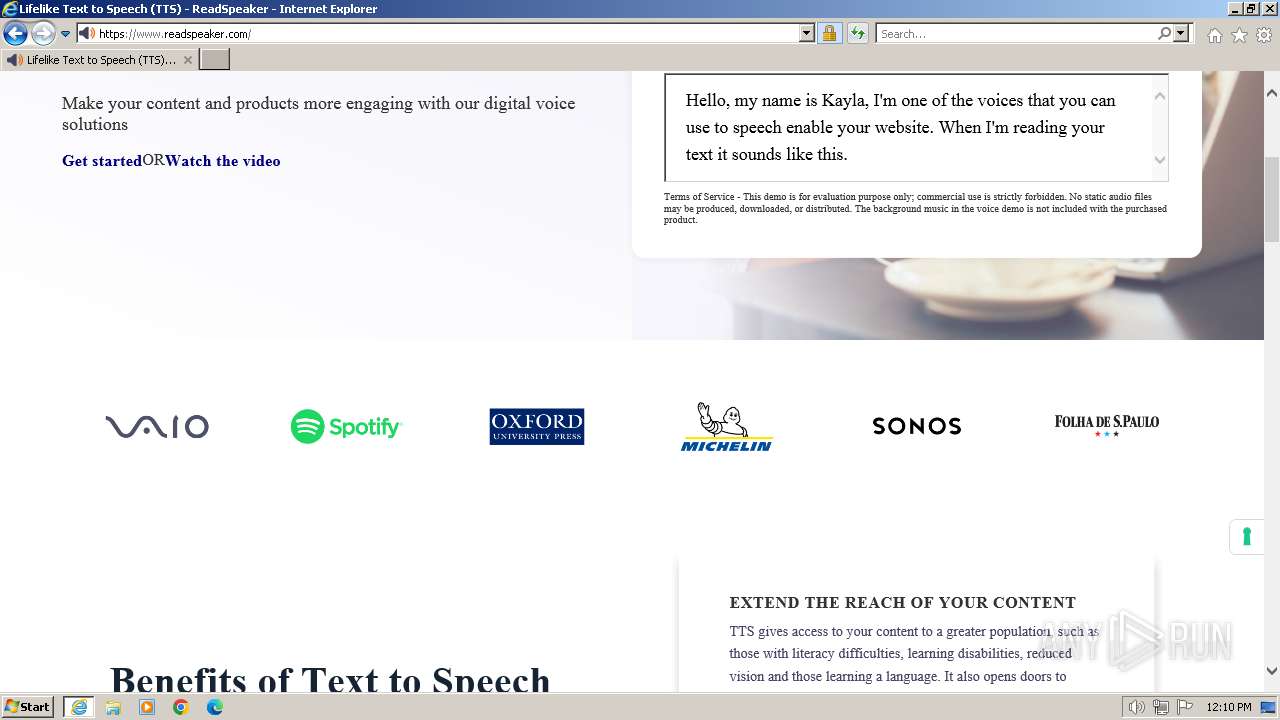Go forward with the browser Forward arrow

[x=43, y=34]
